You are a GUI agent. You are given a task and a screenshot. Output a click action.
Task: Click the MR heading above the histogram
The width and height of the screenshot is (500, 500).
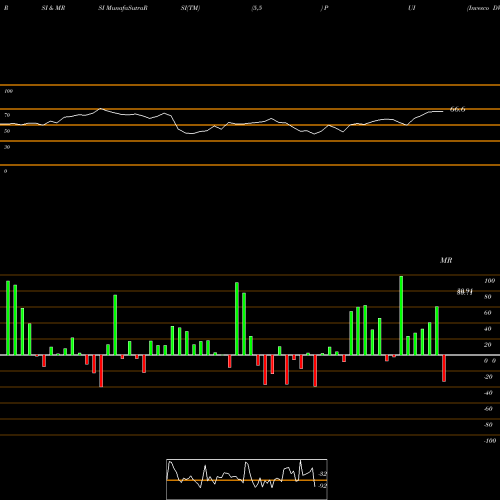(x=446, y=260)
